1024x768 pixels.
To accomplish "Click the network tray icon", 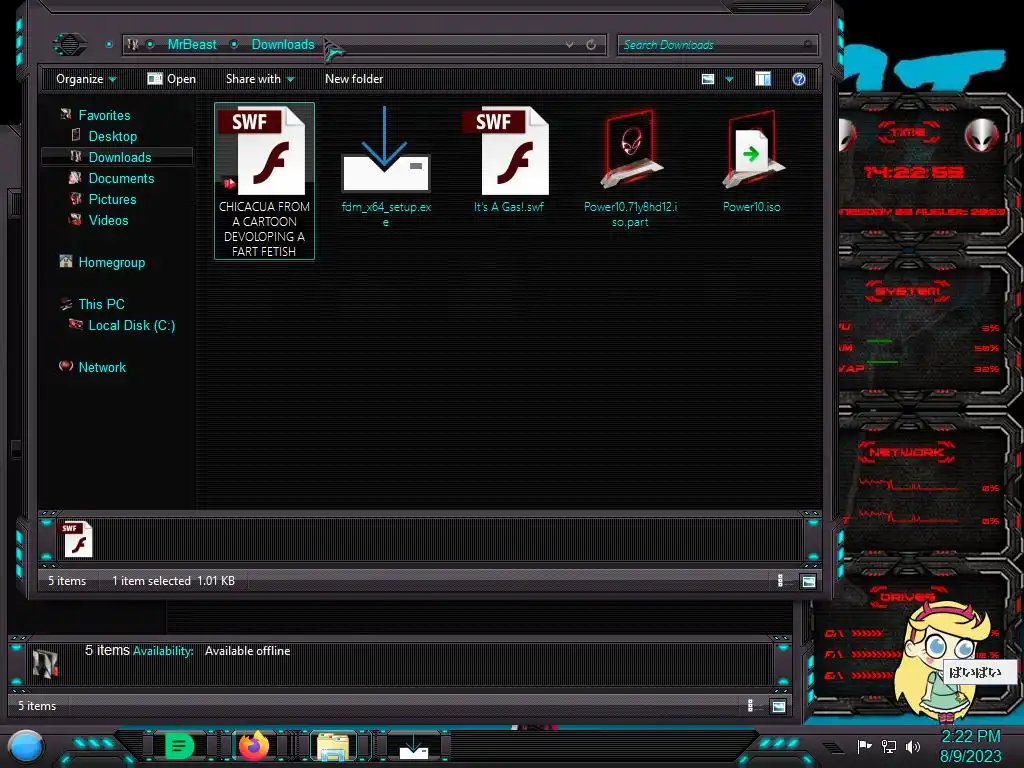I will [x=888, y=746].
